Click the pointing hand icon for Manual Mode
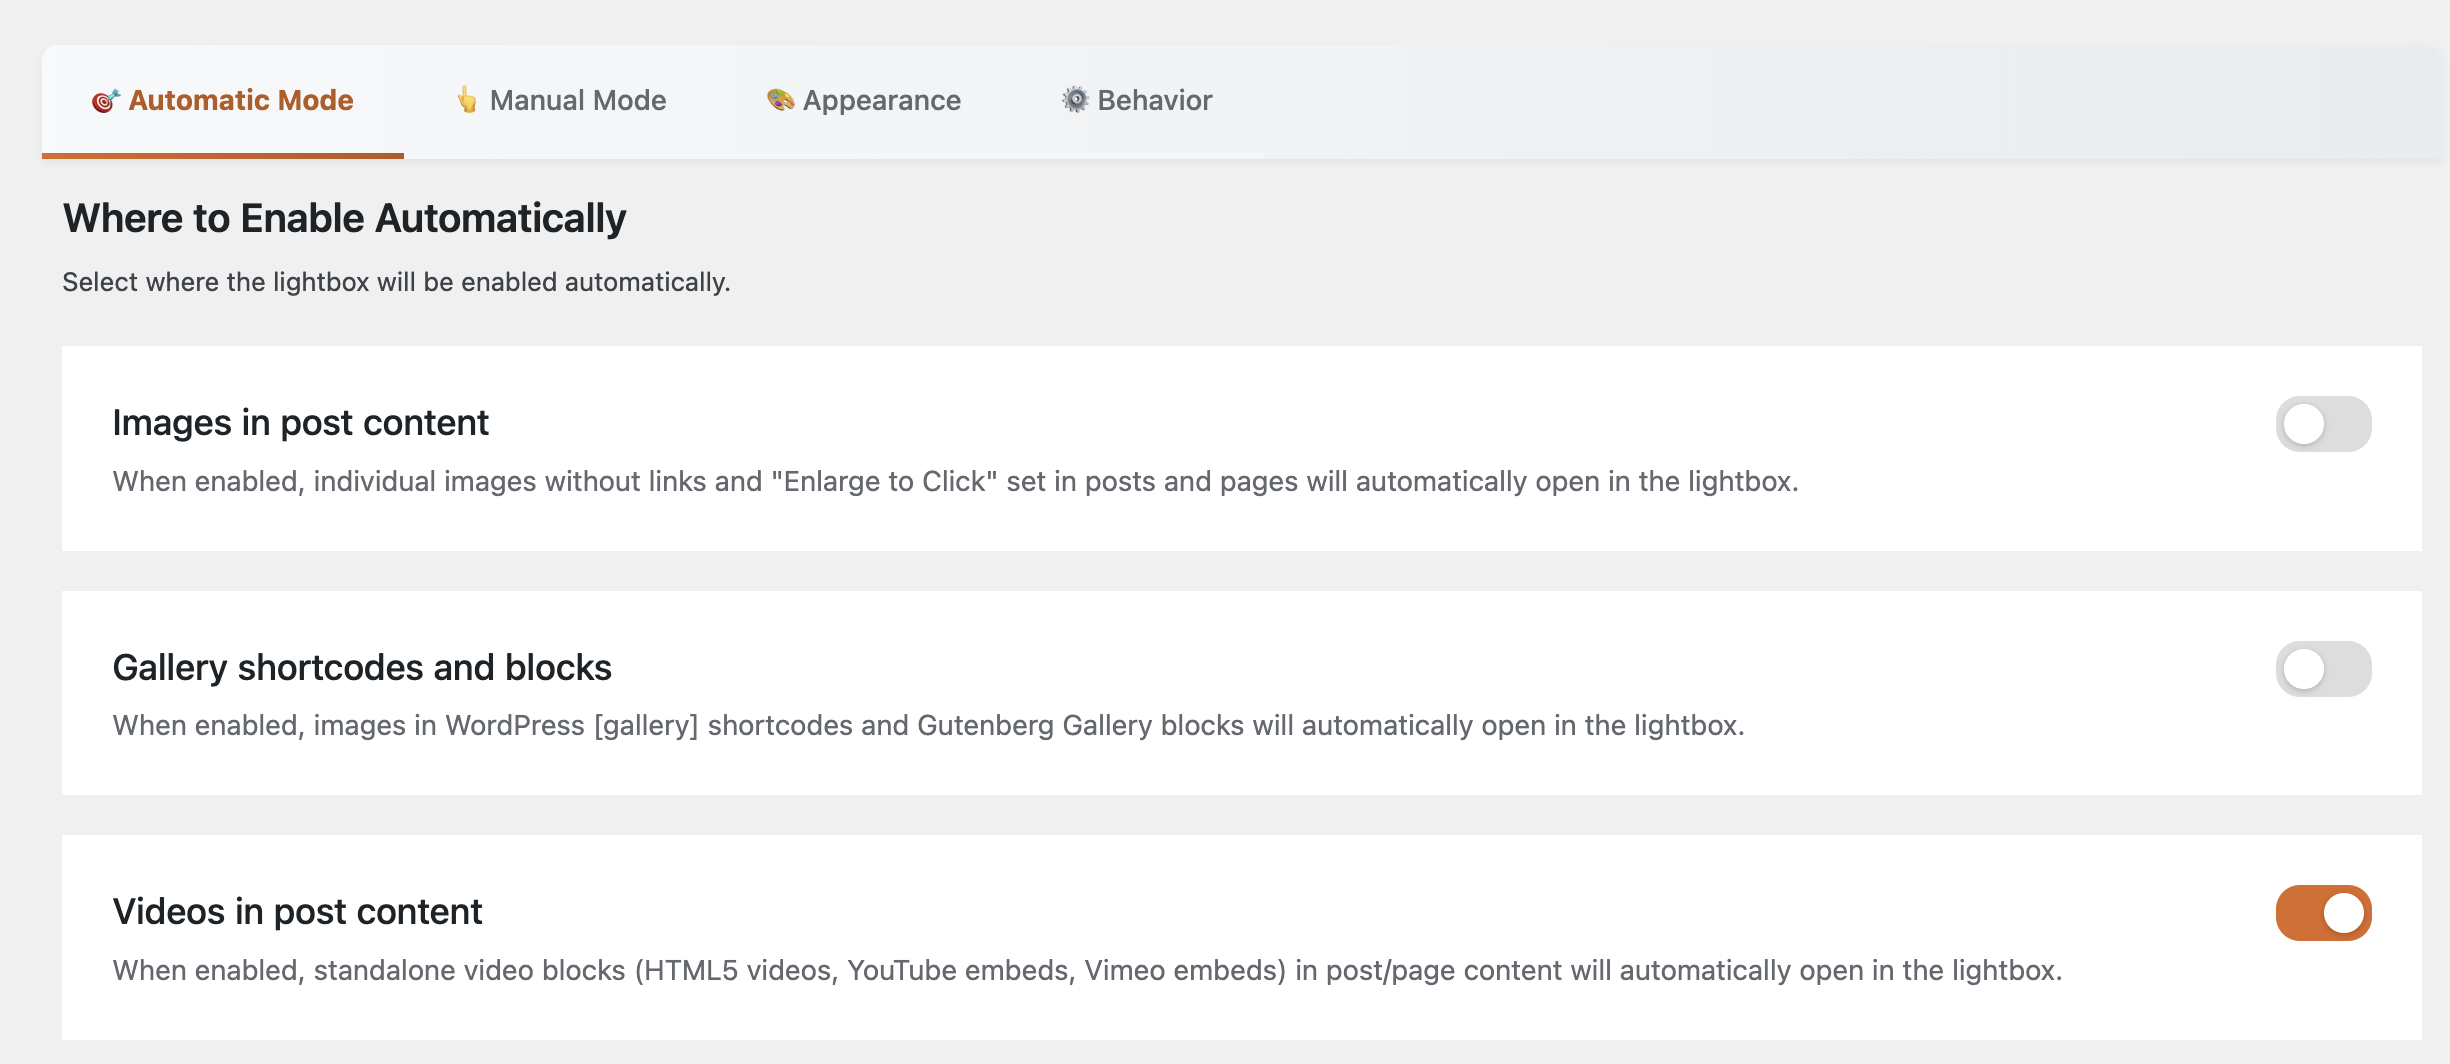The image size is (2450, 1064). [466, 100]
